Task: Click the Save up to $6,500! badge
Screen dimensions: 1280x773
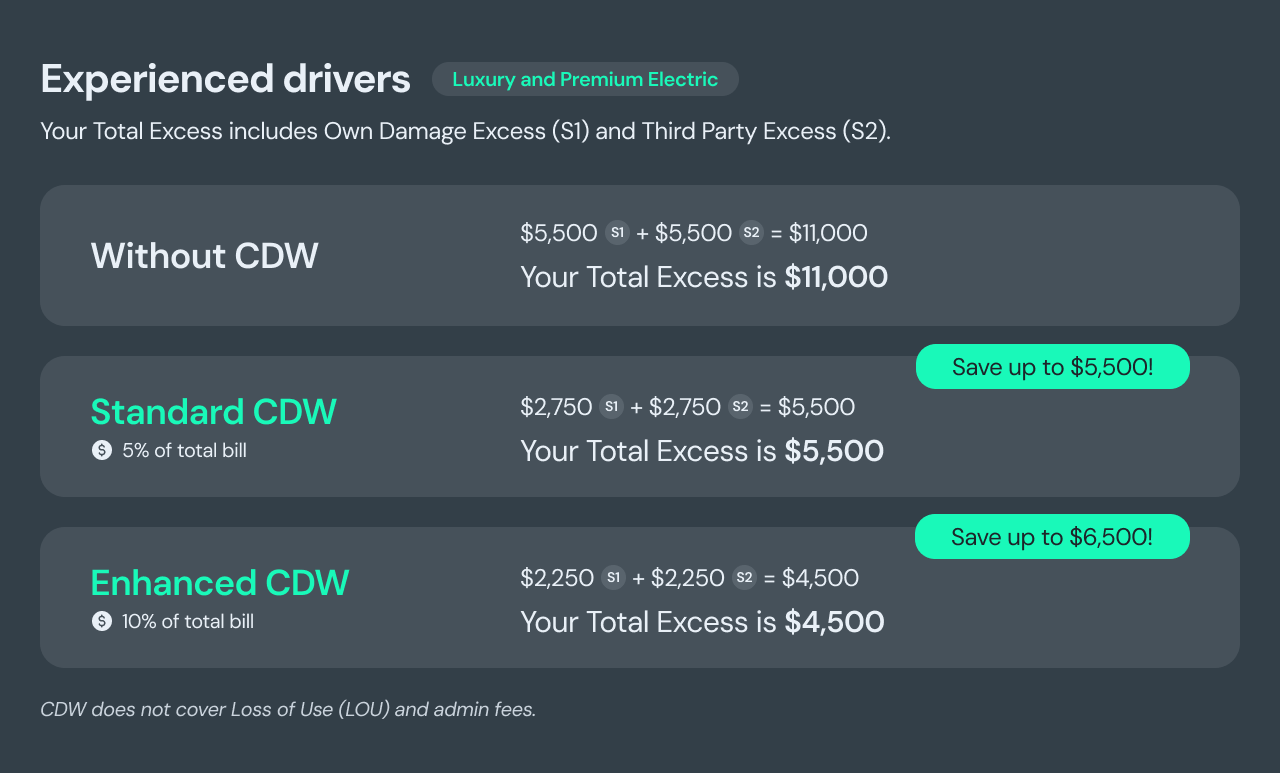Action: click(1052, 537)
